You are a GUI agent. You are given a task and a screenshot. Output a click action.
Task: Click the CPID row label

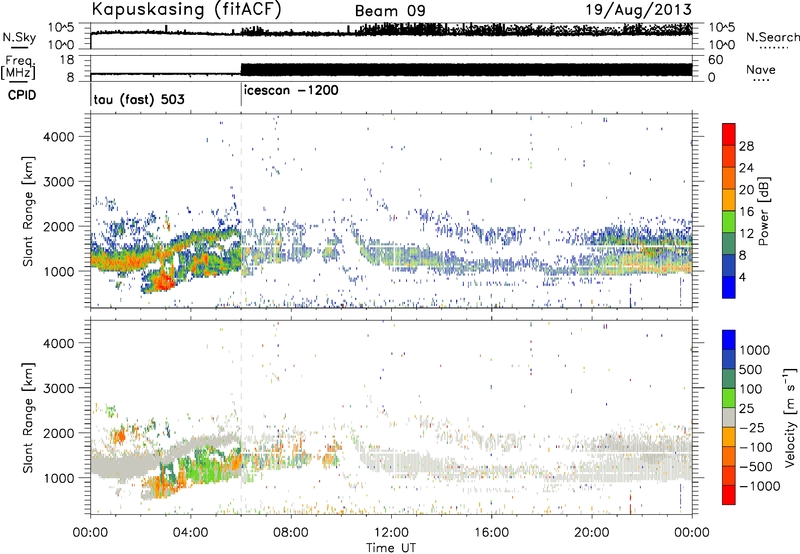point(22,95)
